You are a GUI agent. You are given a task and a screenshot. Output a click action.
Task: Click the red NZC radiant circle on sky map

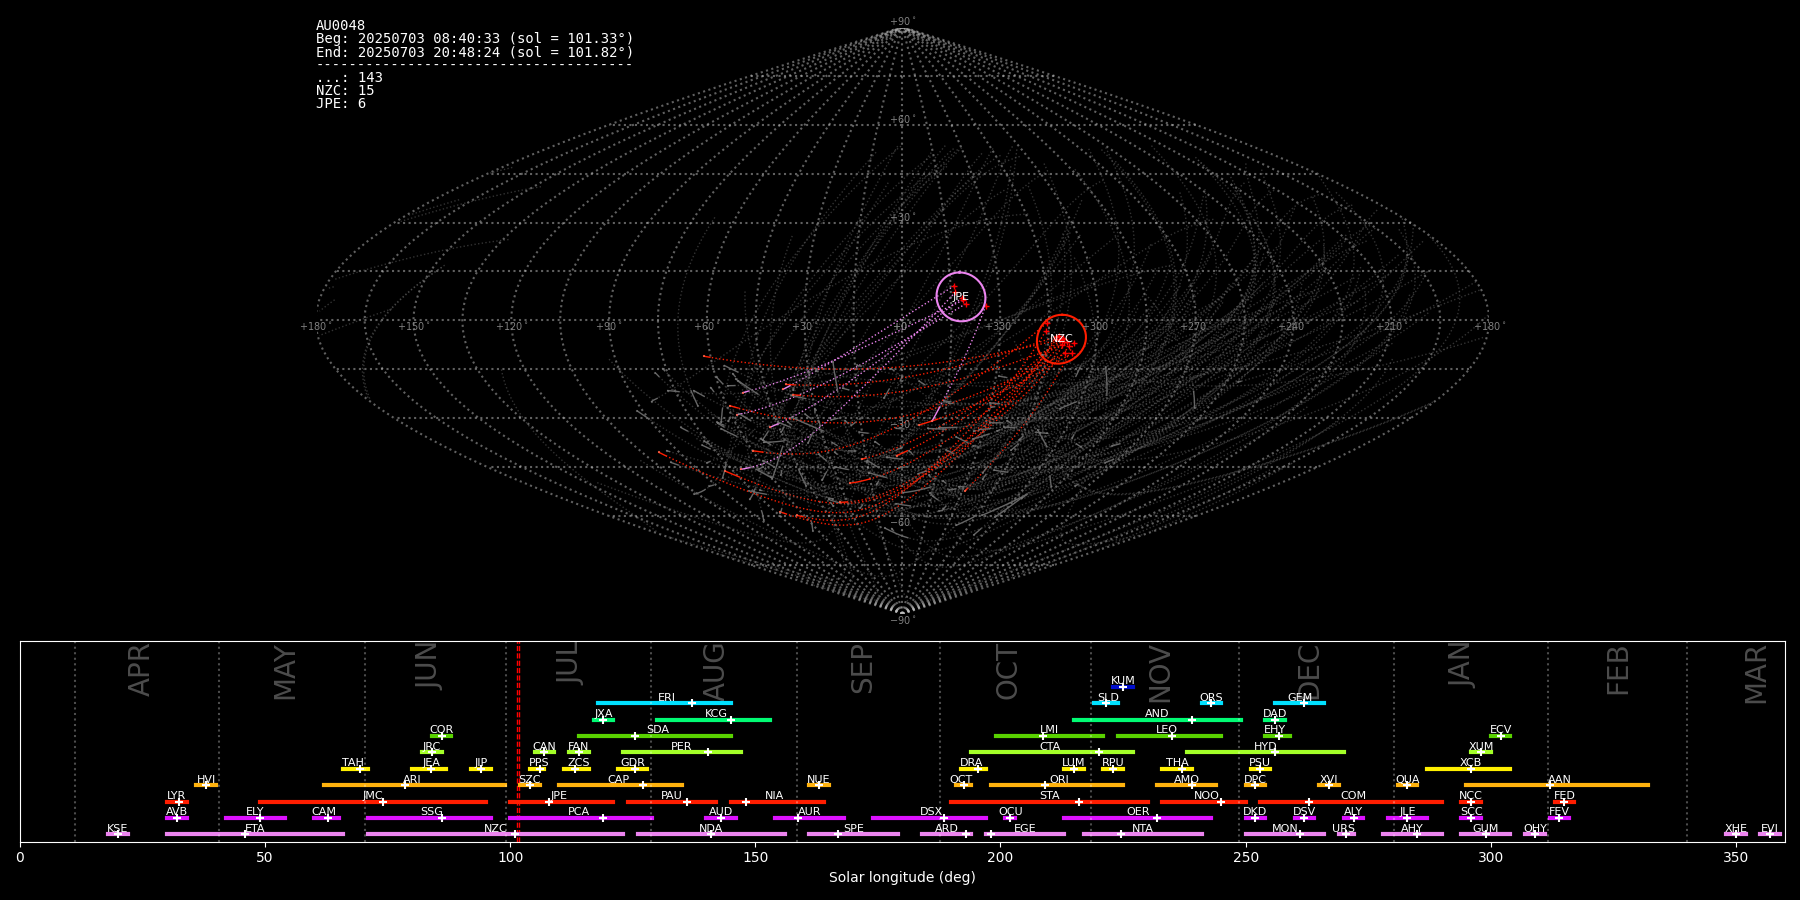[1061, 339]
